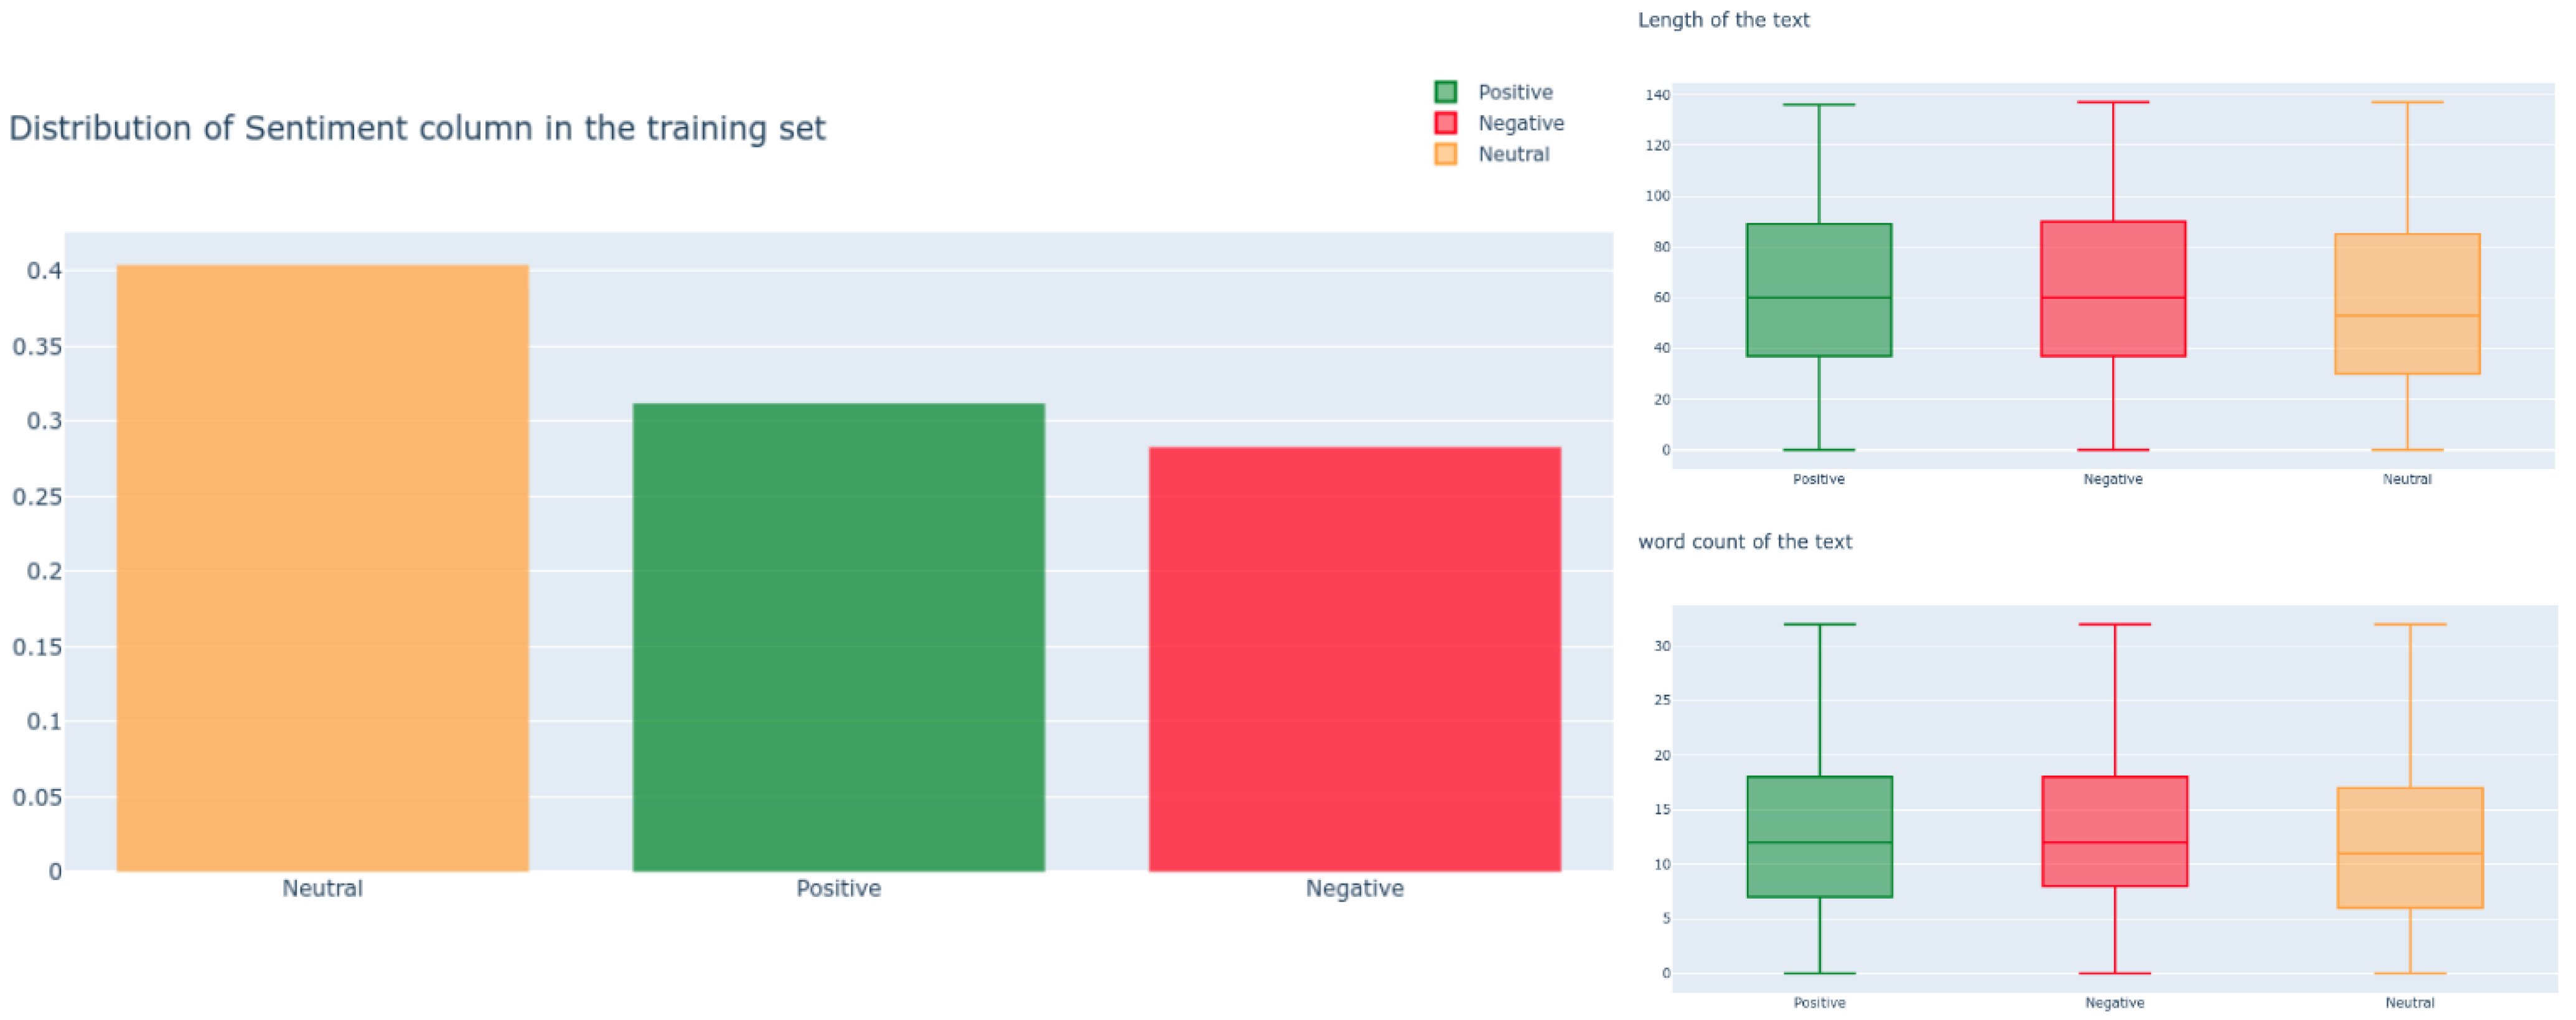
Task: Click the Neutral x-axis label under the bar chart
Action: (322, 888)
